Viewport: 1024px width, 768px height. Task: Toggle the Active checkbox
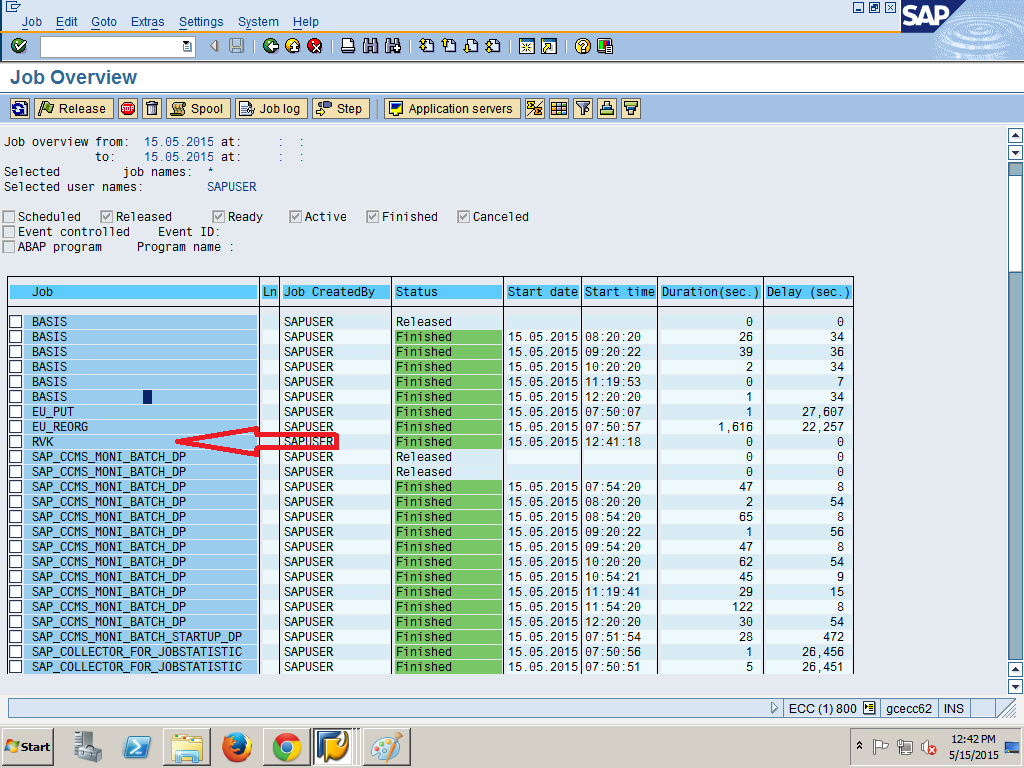(296, 217)
